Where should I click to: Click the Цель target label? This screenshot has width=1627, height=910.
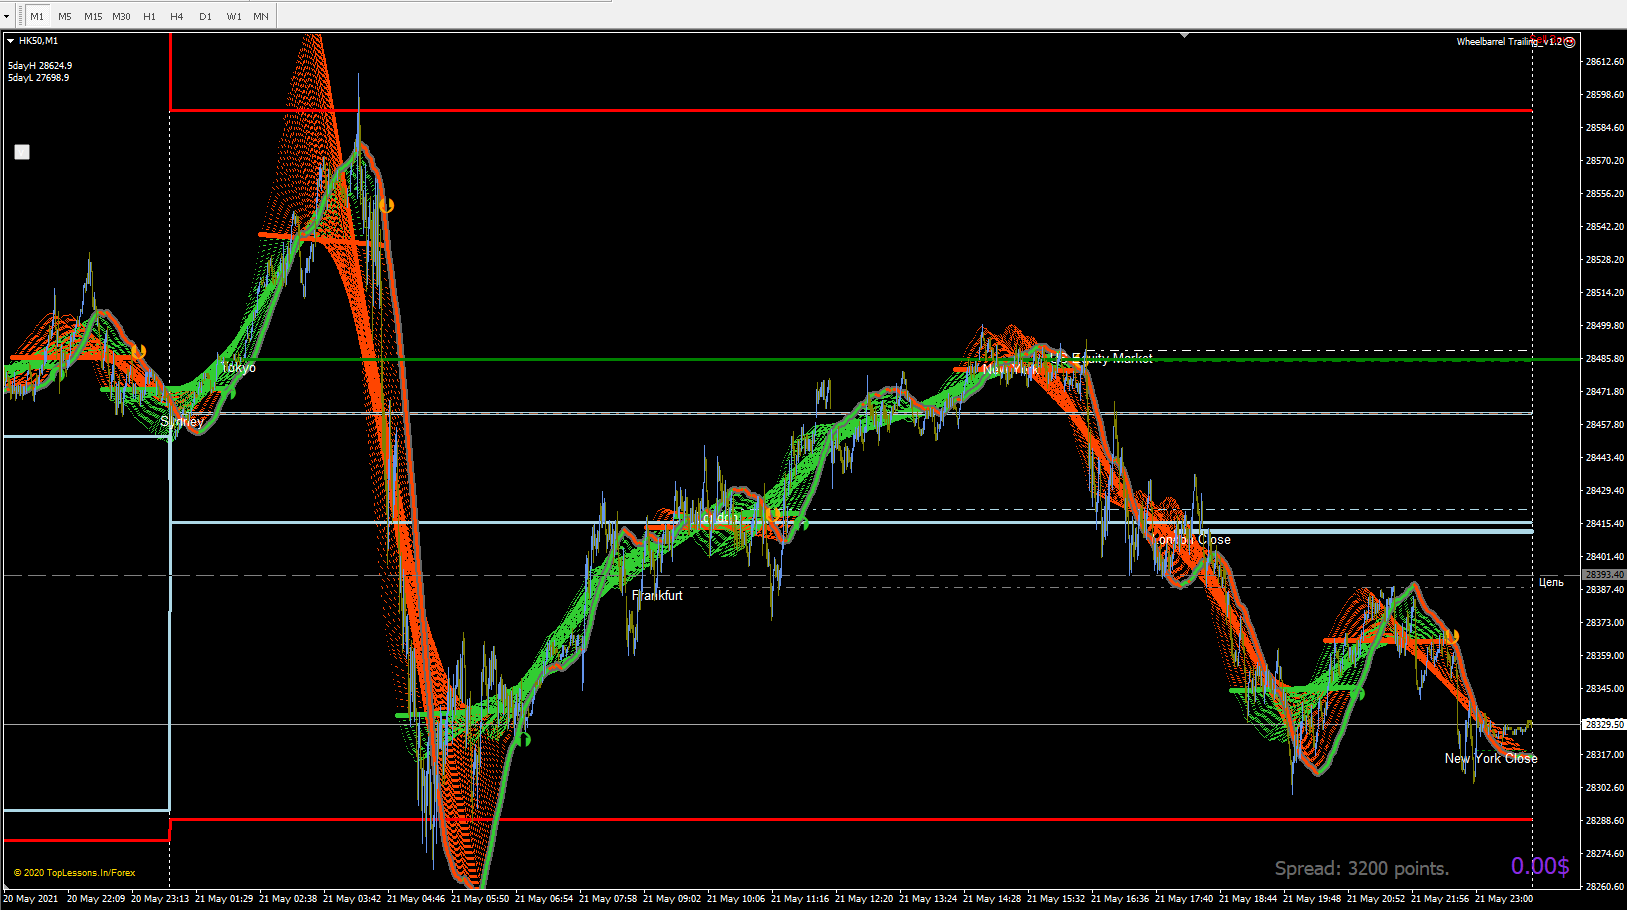(1551, 582)
